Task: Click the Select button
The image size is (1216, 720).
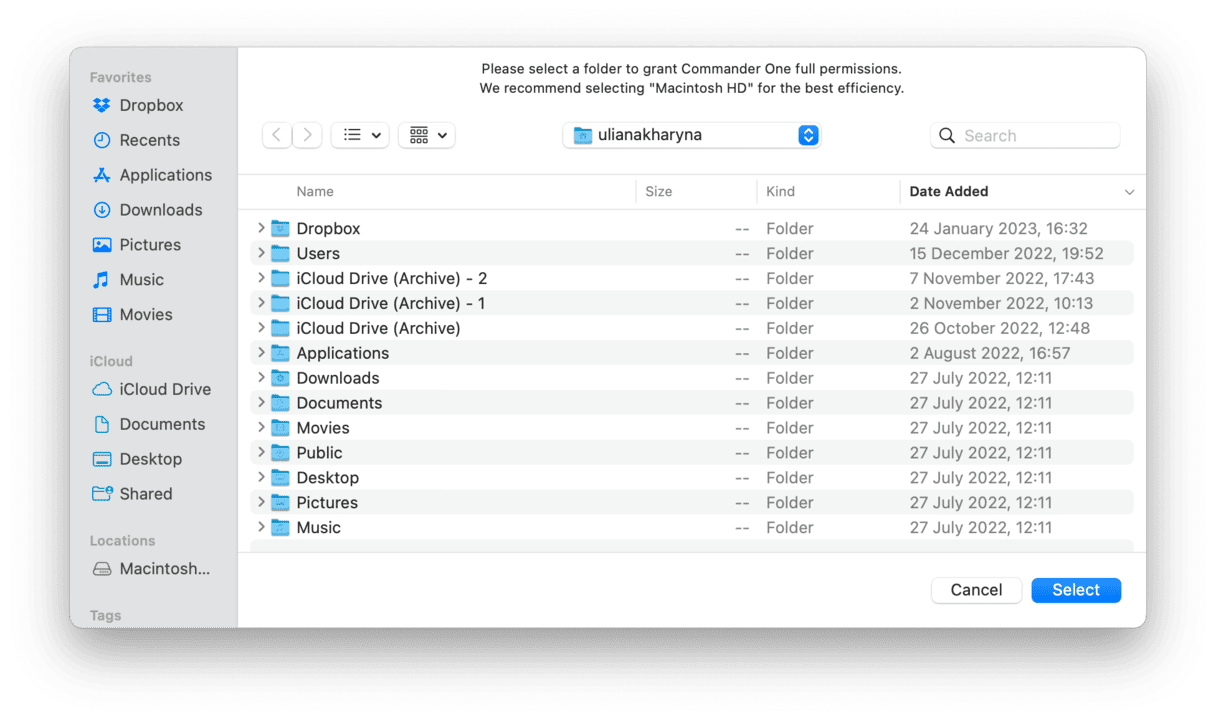Action: (1076, 590)
